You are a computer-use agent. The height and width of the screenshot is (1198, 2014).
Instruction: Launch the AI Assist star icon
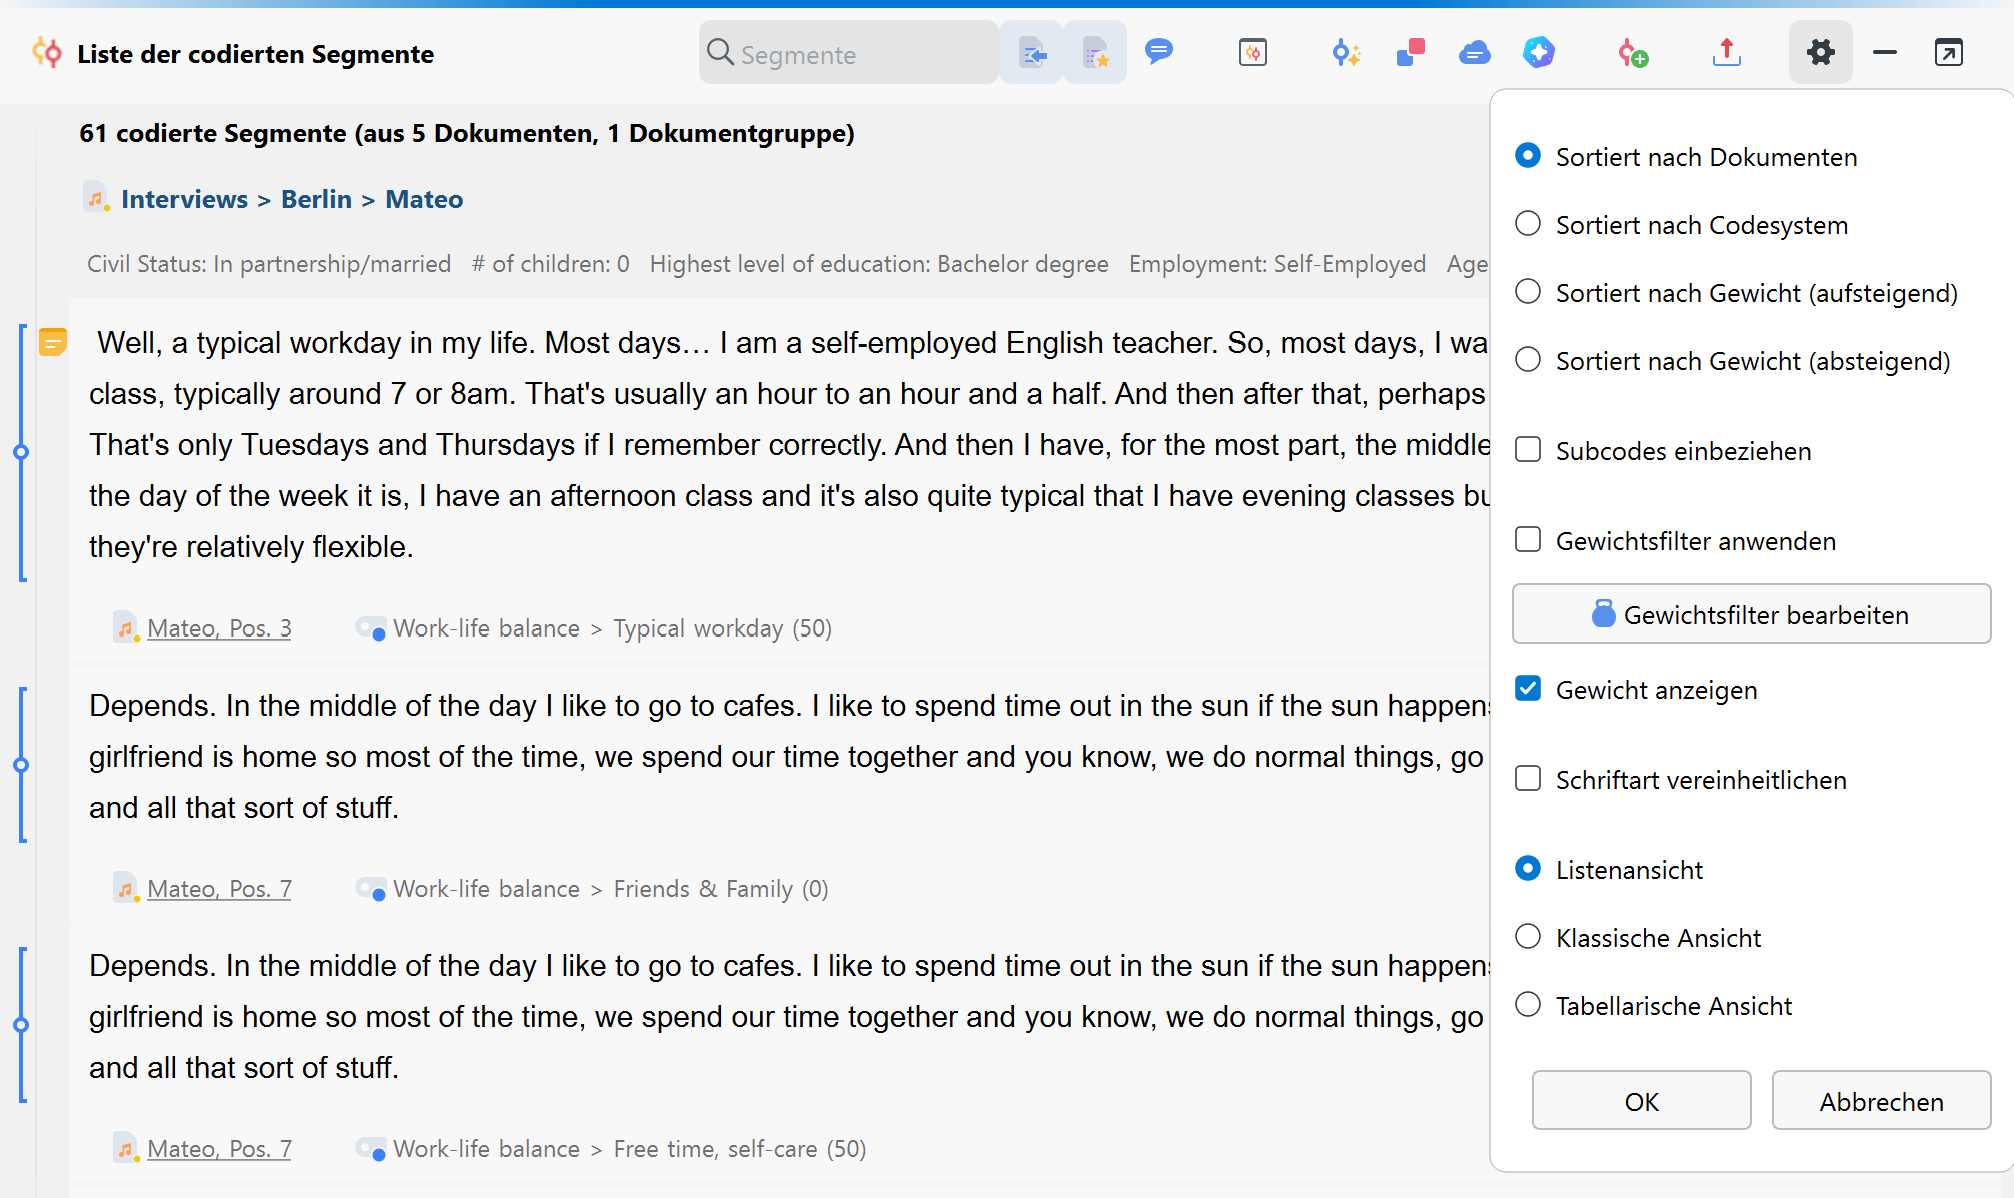click(1539, 52)
